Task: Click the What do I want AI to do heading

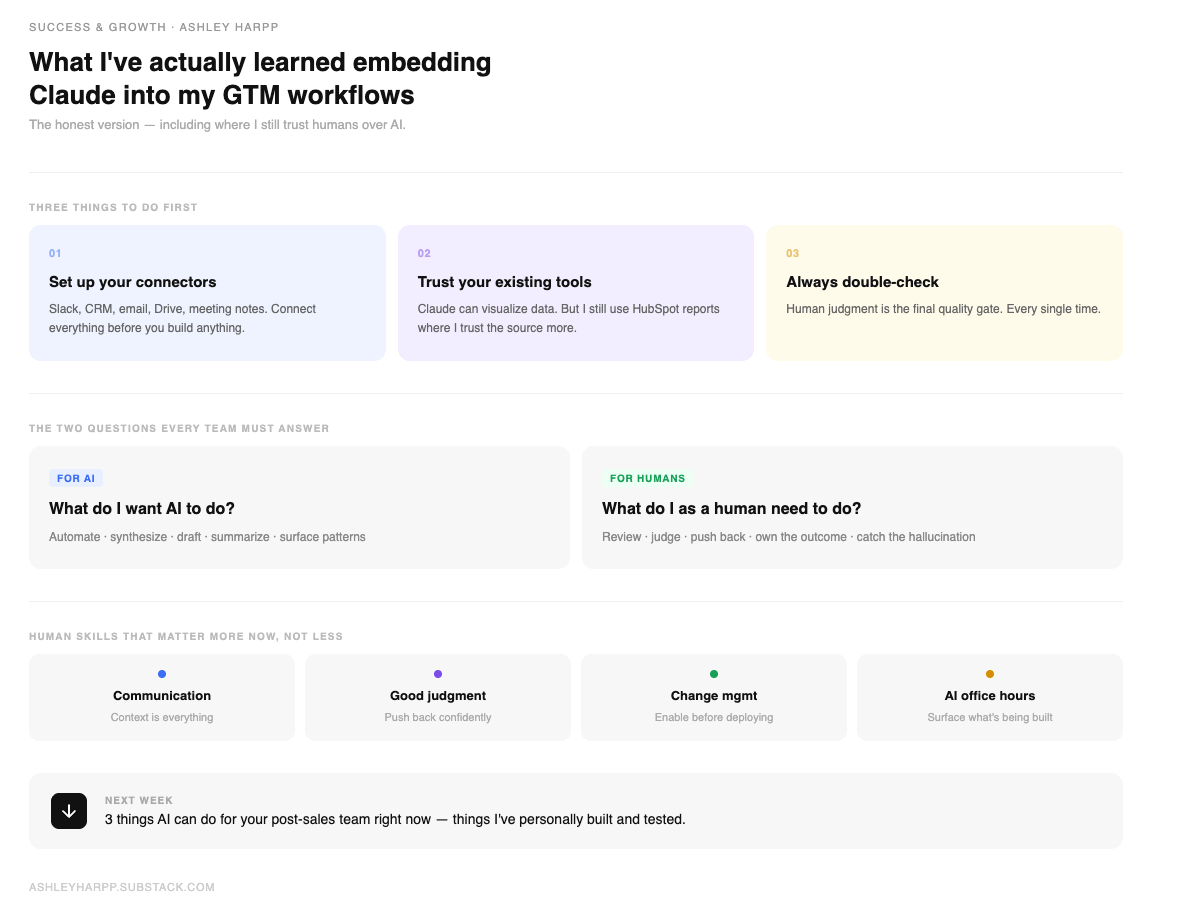Action: pyautogui.click(x=142, y=508)
